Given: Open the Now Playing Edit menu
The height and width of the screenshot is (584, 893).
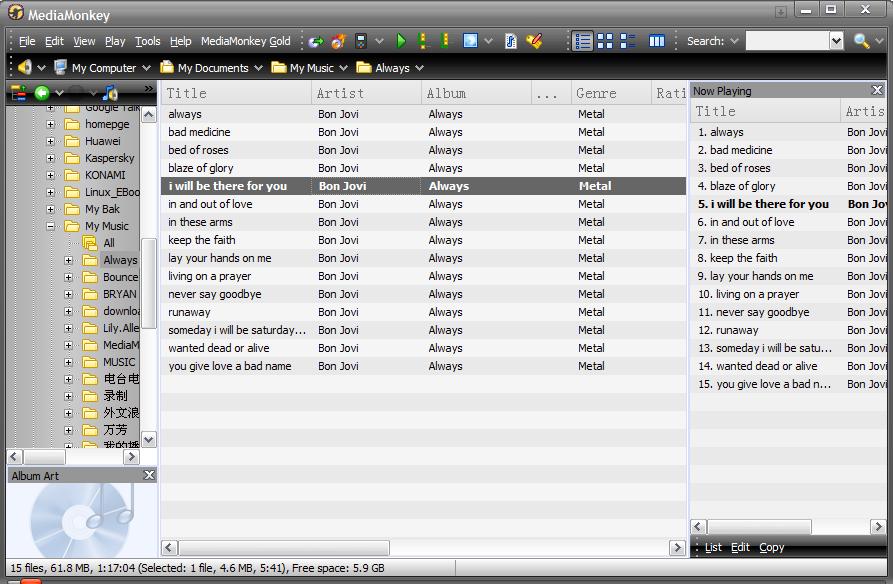Looking at the screenshot, I should 740,547.
